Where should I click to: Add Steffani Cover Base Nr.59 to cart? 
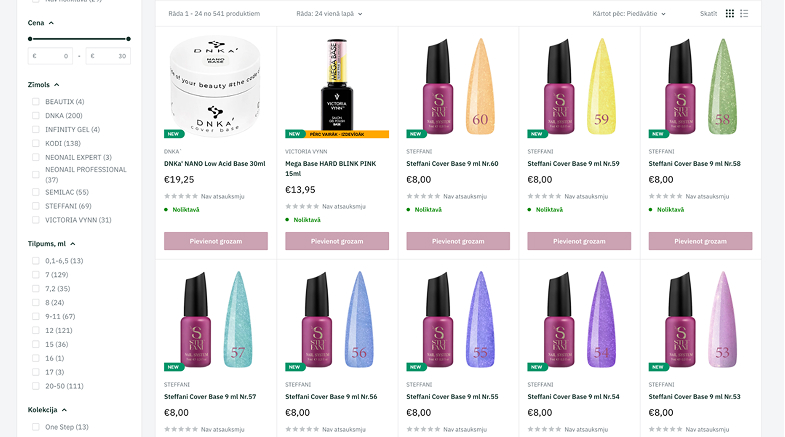coord(580,241)
